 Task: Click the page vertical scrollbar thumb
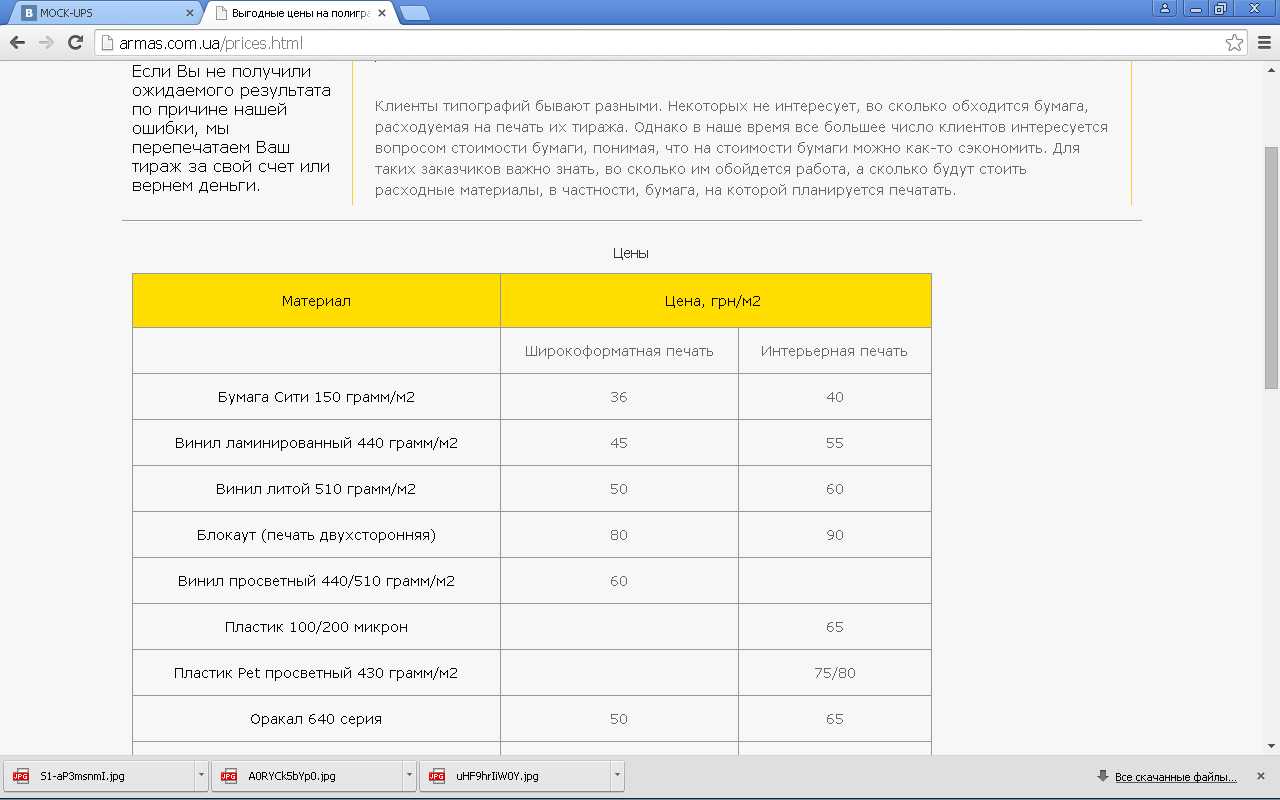pyautogui.click(x=1271, y=267)
